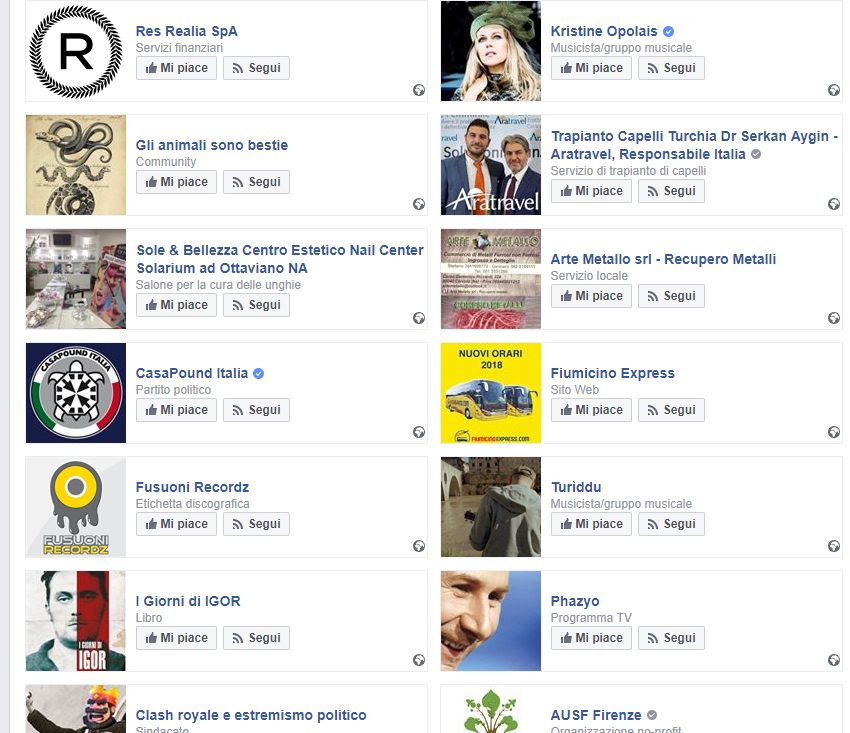Image resolution: width=850 pixels, height=733 pixels.
Task: Click the globe icon on Kristine Opolais card
Action: coord(834,90)
